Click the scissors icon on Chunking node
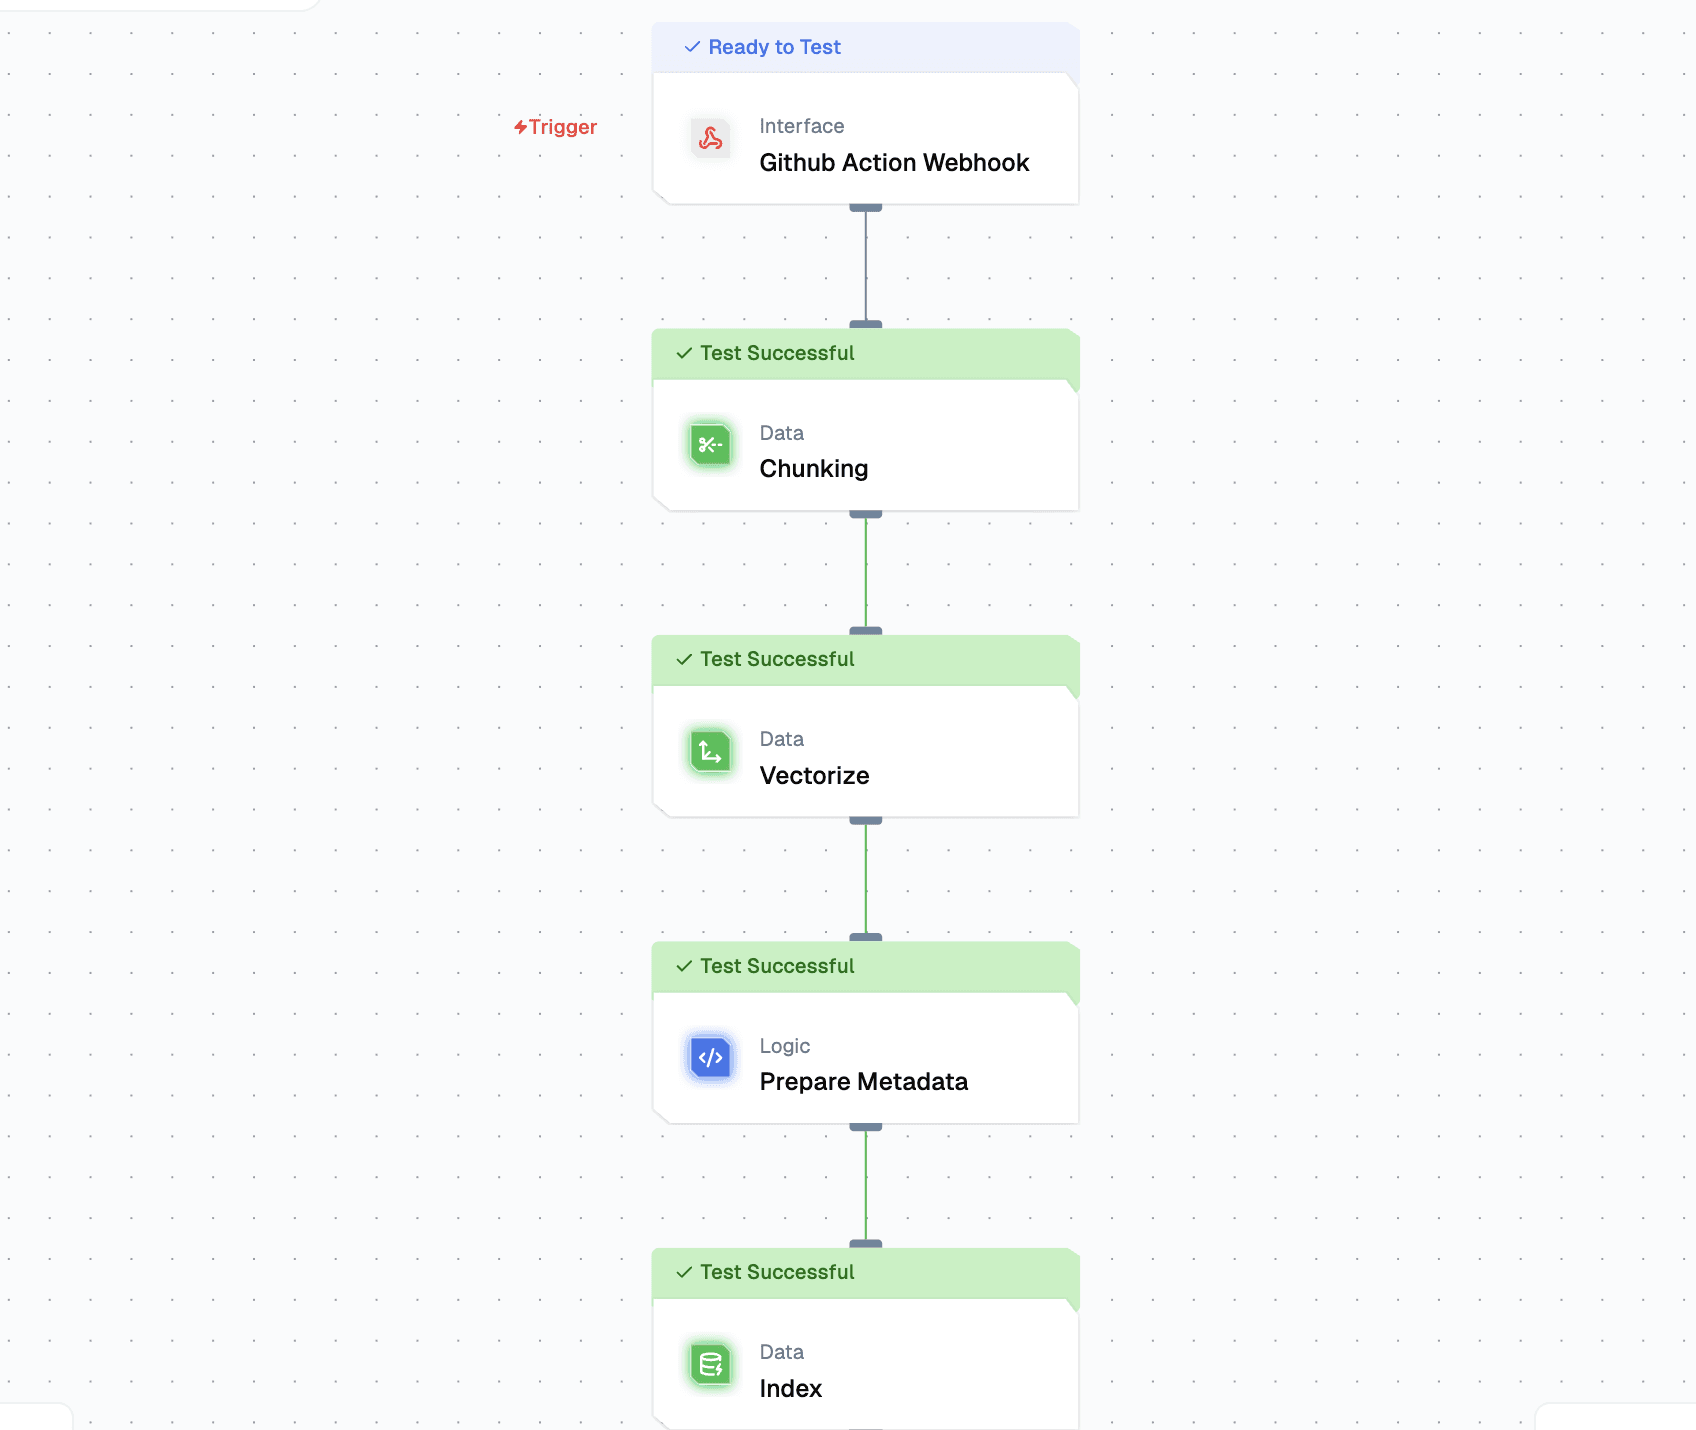The image size is (1696, 1430). pos(710,445)
